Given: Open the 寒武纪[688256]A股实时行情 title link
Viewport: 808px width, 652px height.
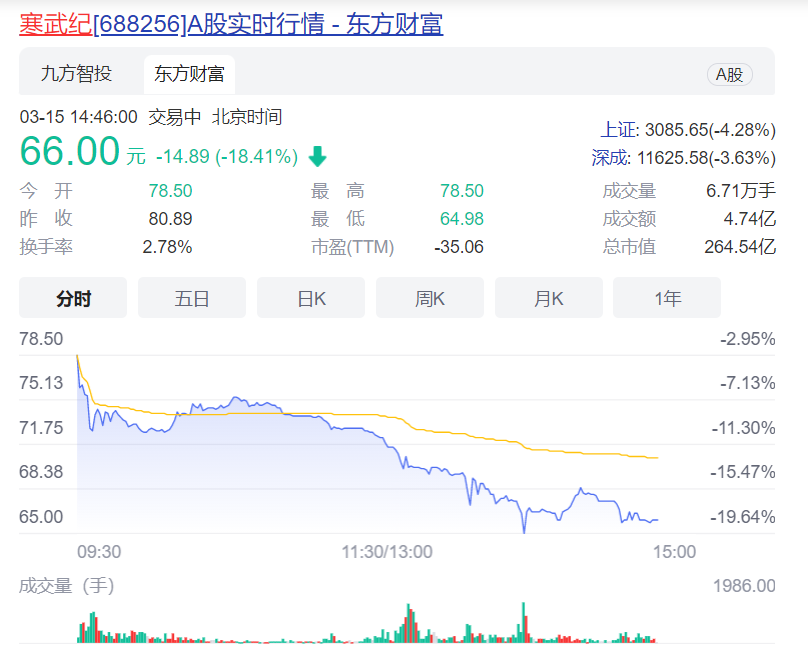Looking at the screenshot, I should coord(231,24).
